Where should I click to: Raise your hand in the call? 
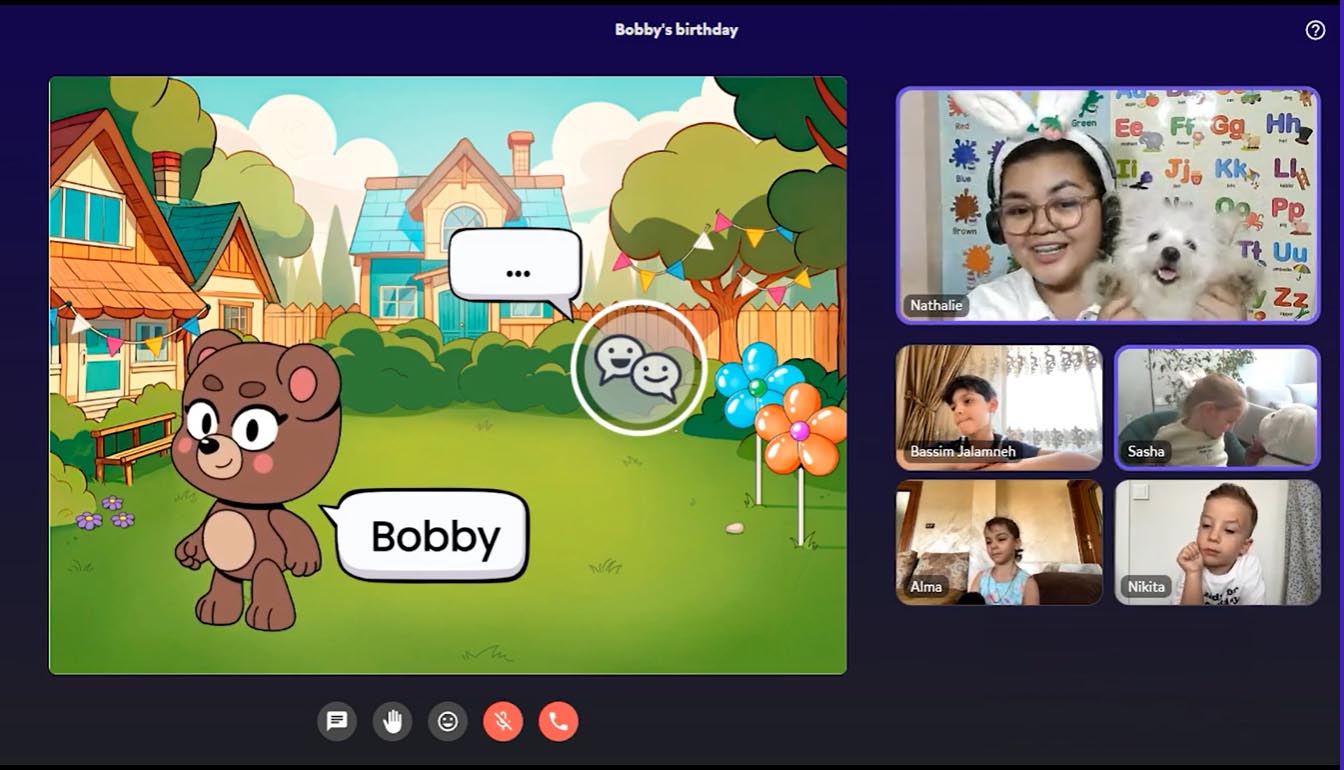click(x=392, y=721)
